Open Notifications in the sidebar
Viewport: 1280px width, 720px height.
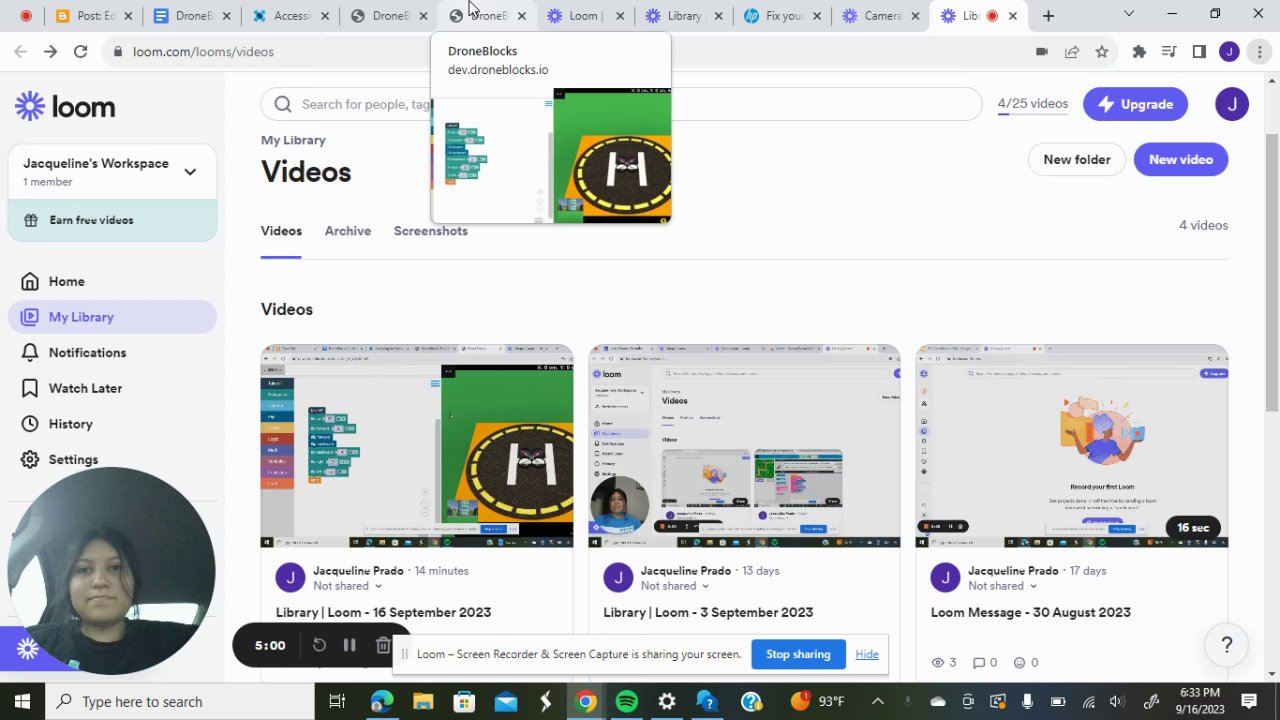[x=87, y=352]
